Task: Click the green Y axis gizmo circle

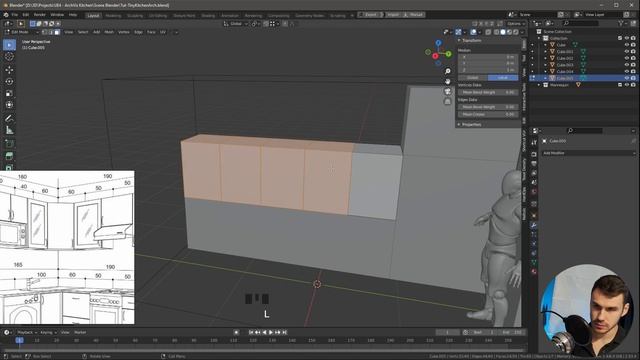Action: (448, 53)
